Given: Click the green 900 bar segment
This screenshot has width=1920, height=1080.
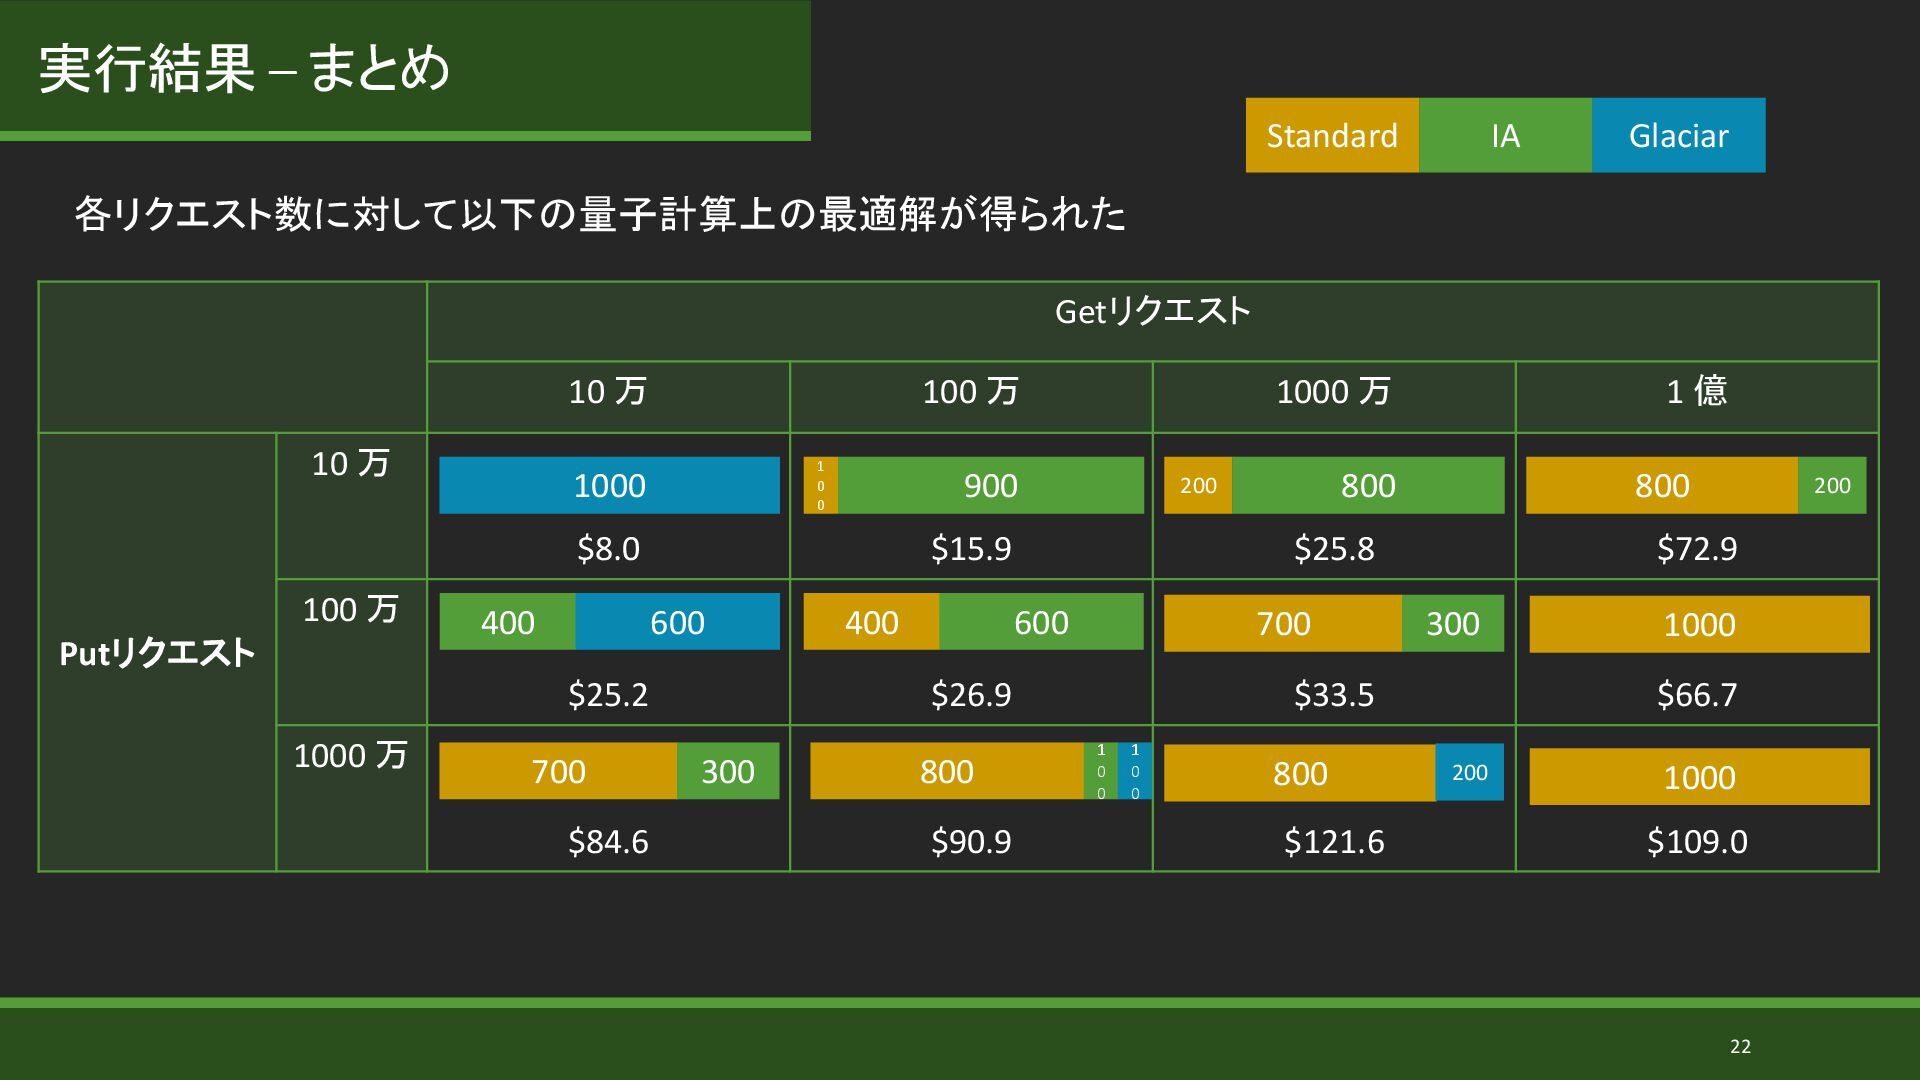Looking at the screenshot, I should coord(990,485).
